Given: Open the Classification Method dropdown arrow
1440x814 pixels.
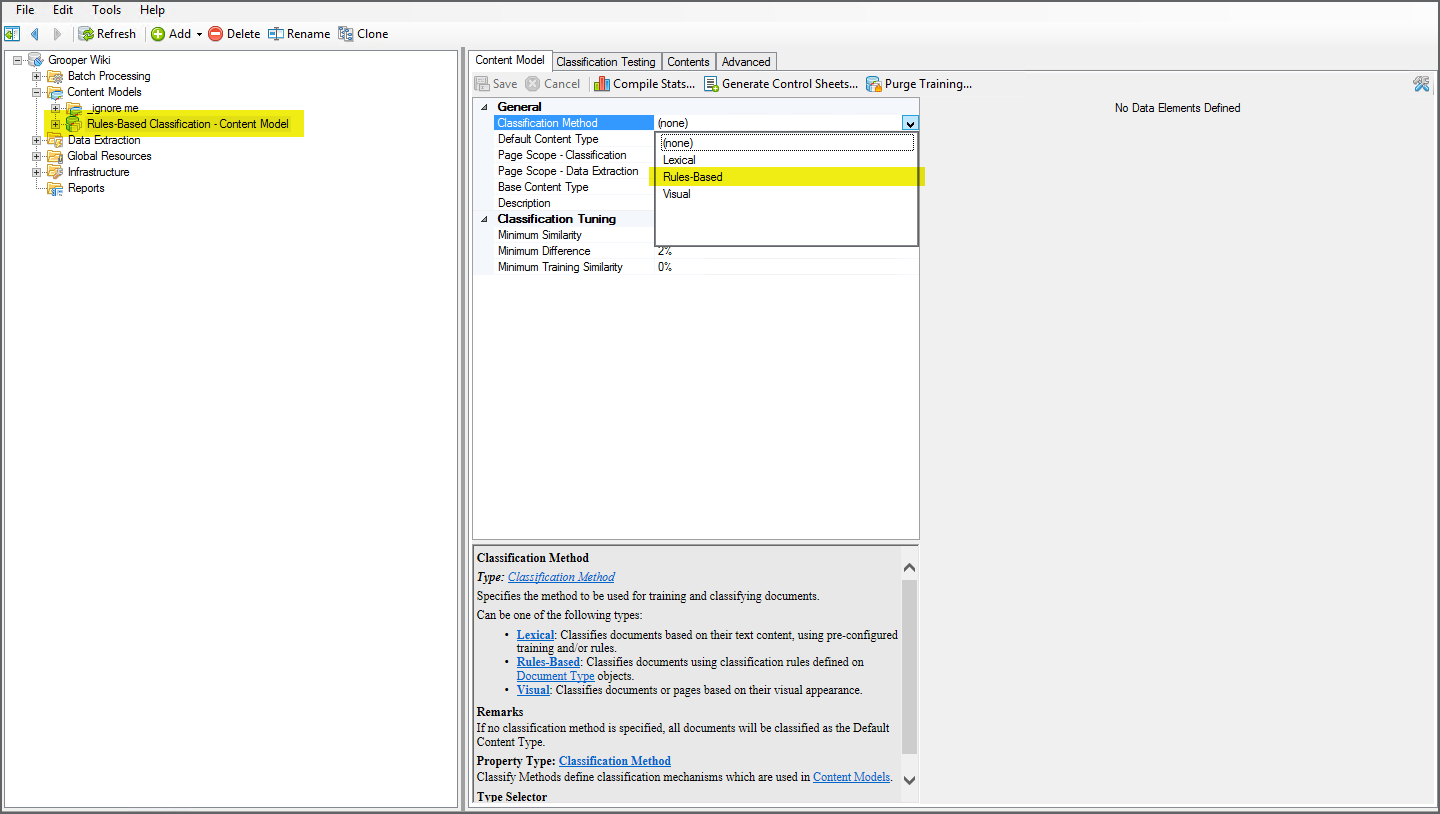Looking at the screenshot, I should 909,123.
